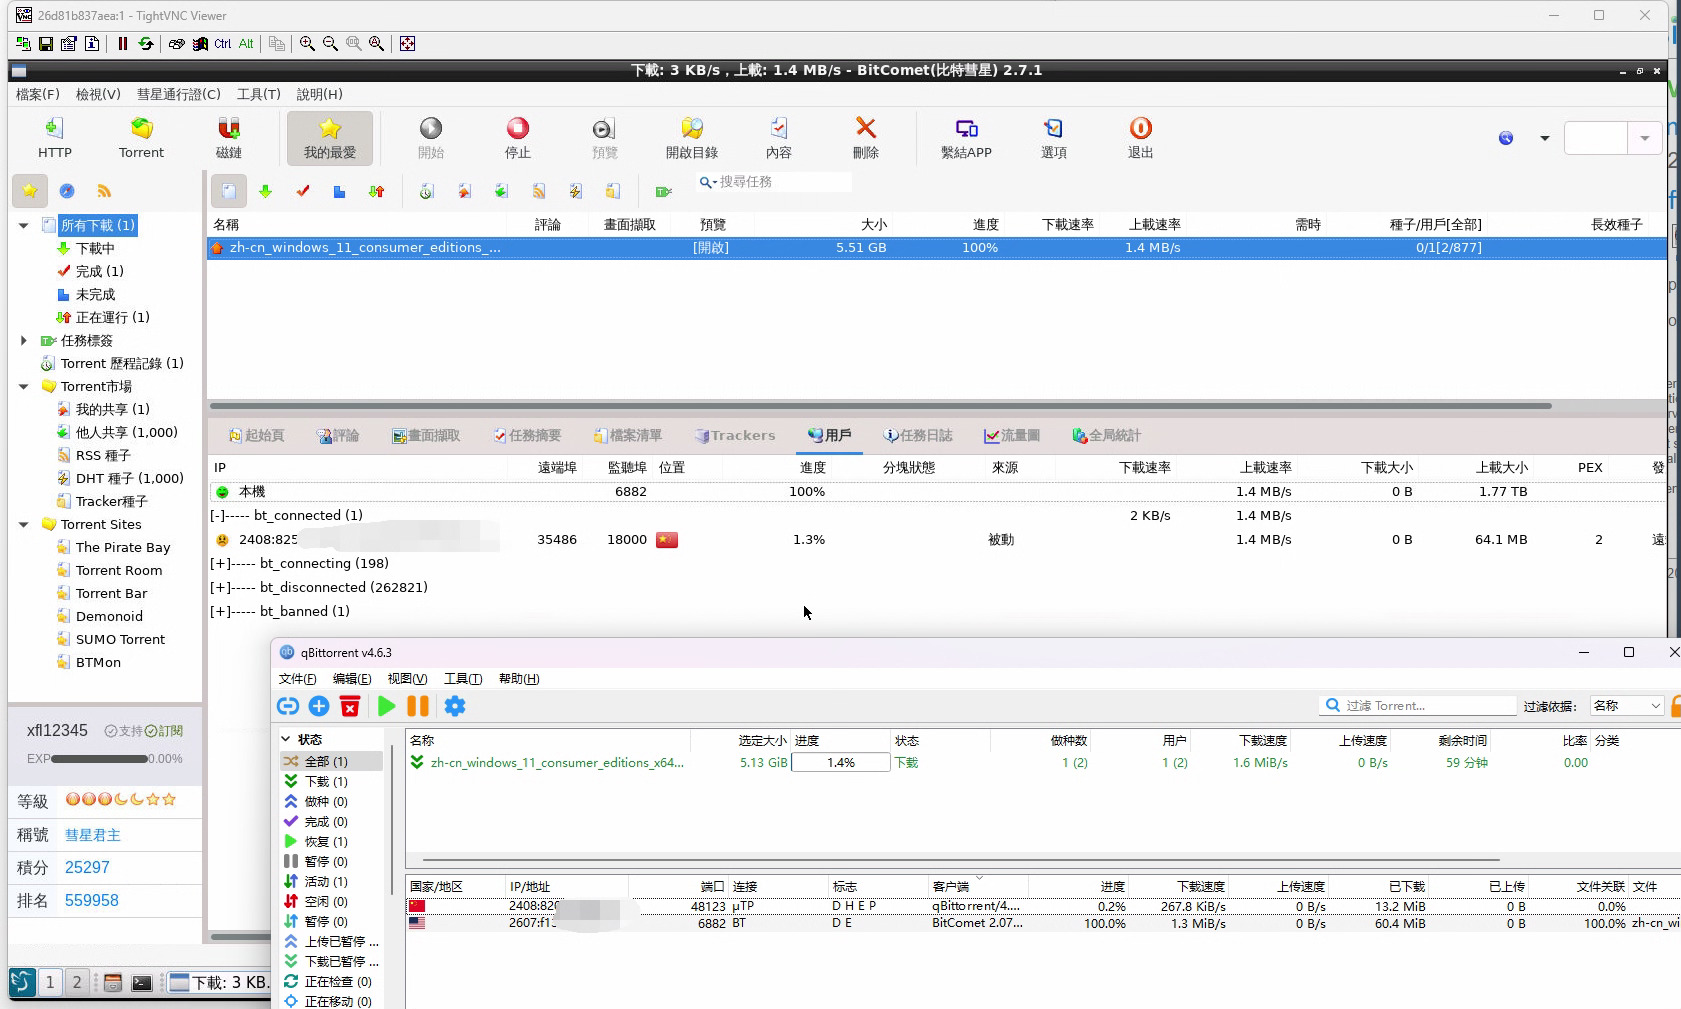This screenshot has height=1009, width=1681.
Task: Open the search type dropdown magnifier arrow
Action: coord(708,182)
